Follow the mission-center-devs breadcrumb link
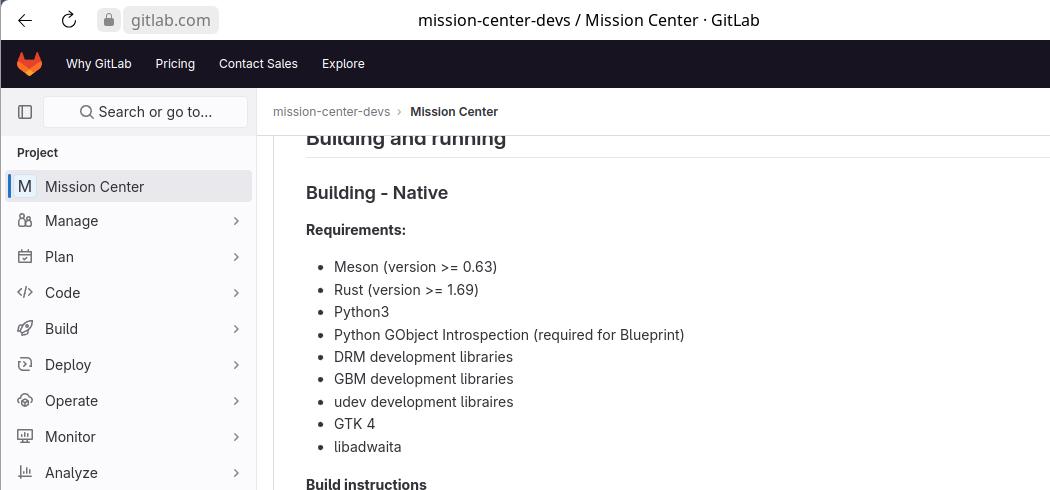The height and width of the screenshot is (490, 1050). coord(331,112)
